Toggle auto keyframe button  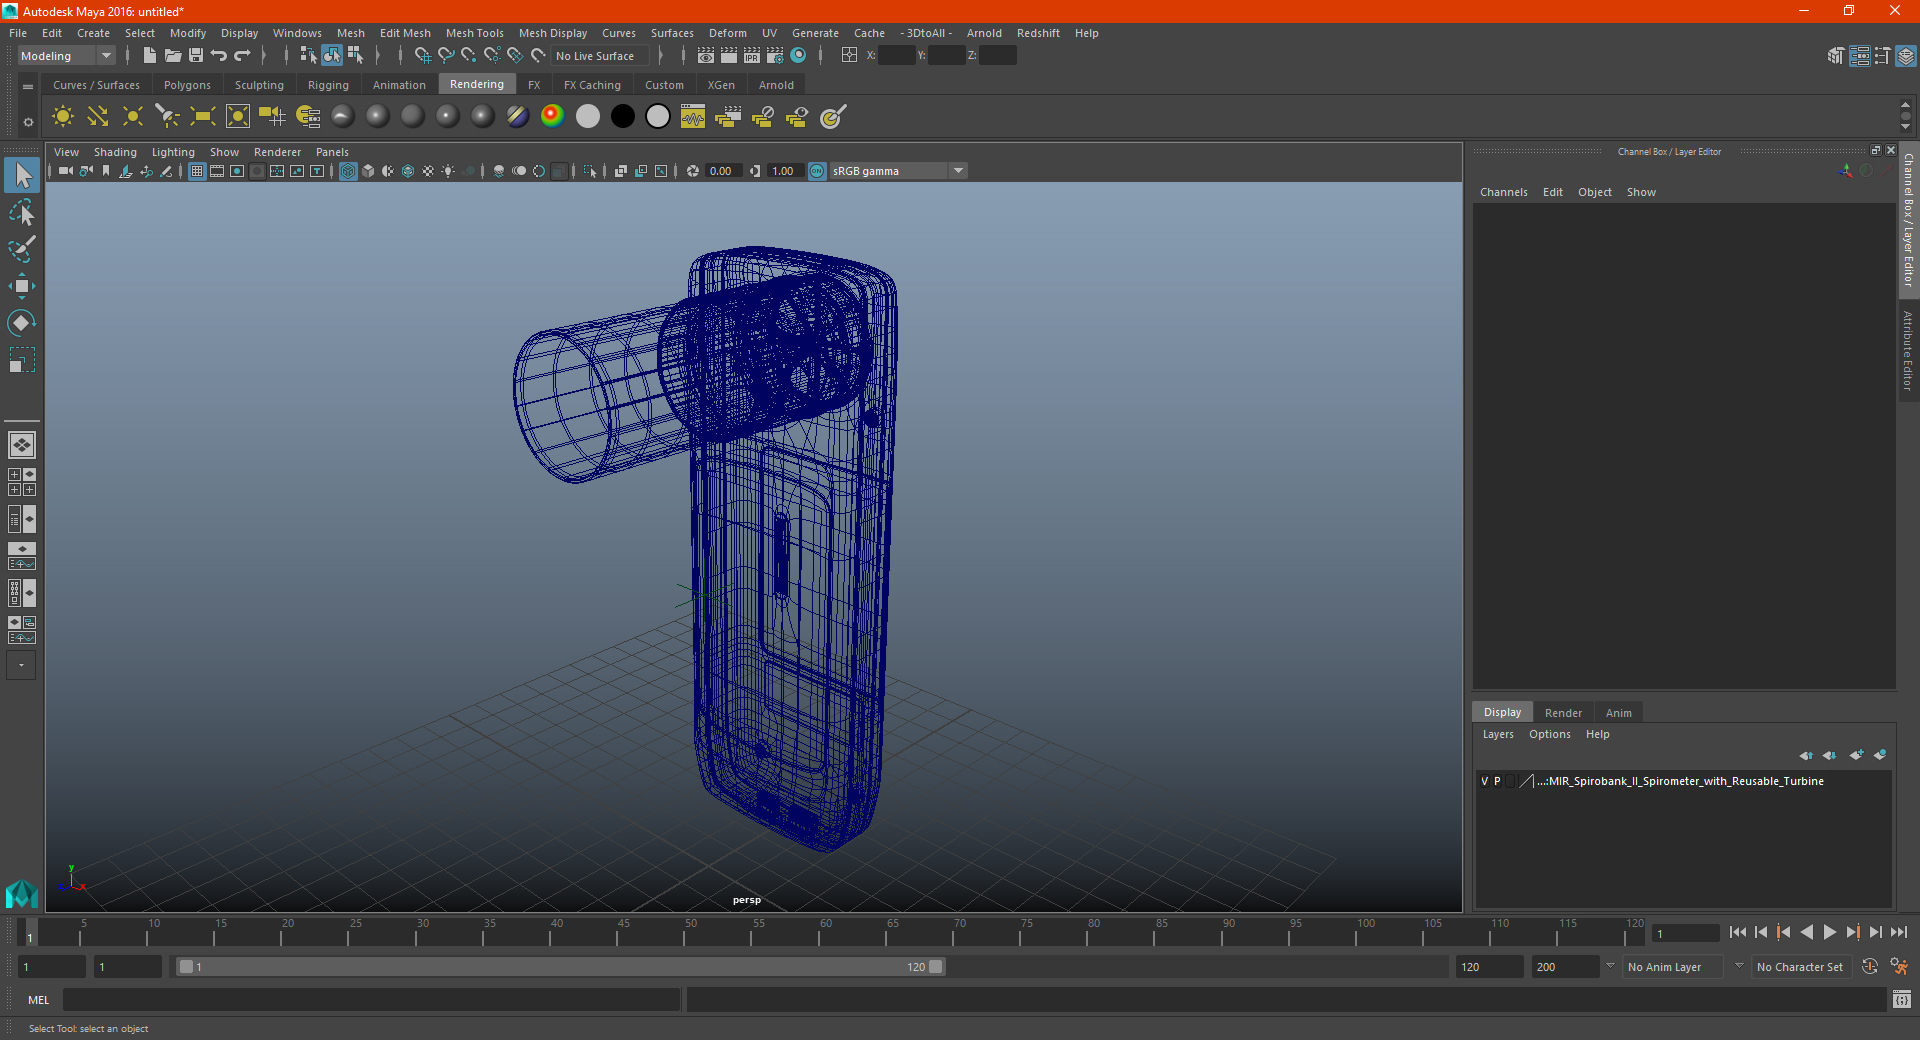1870,967
